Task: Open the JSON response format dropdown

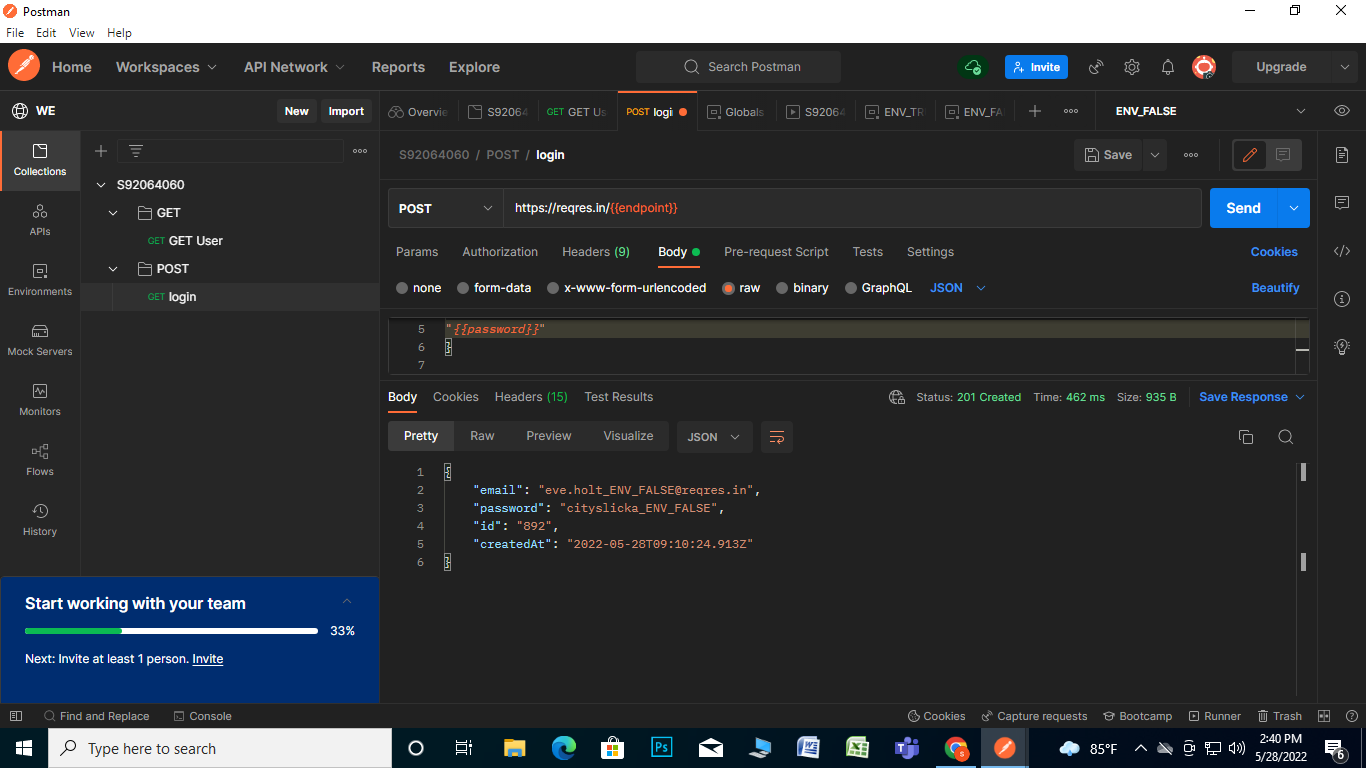Action: pyautogui.click(x=714, y=436)
